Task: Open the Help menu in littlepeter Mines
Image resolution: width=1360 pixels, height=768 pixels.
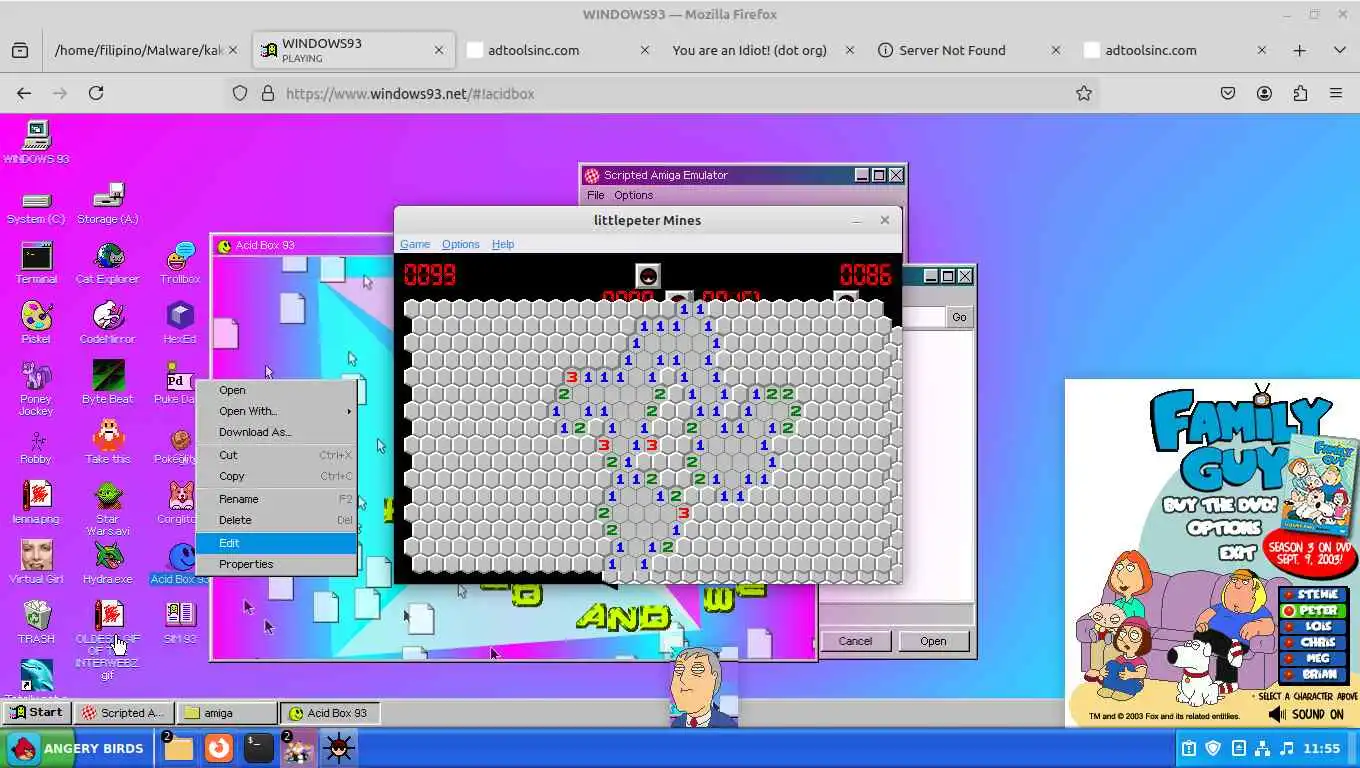Action: pos(503,244)
